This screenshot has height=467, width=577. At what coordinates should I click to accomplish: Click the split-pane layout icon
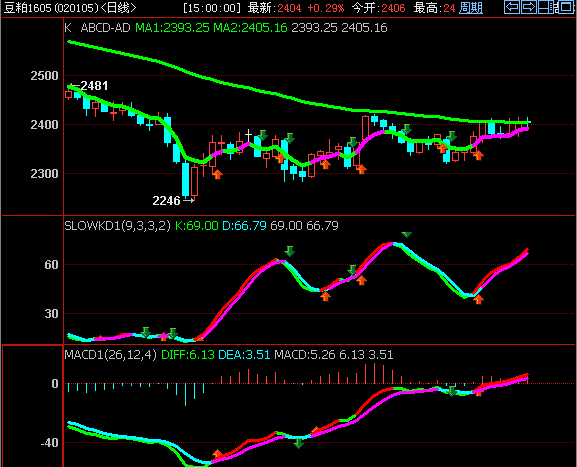[x=546, y=7]
